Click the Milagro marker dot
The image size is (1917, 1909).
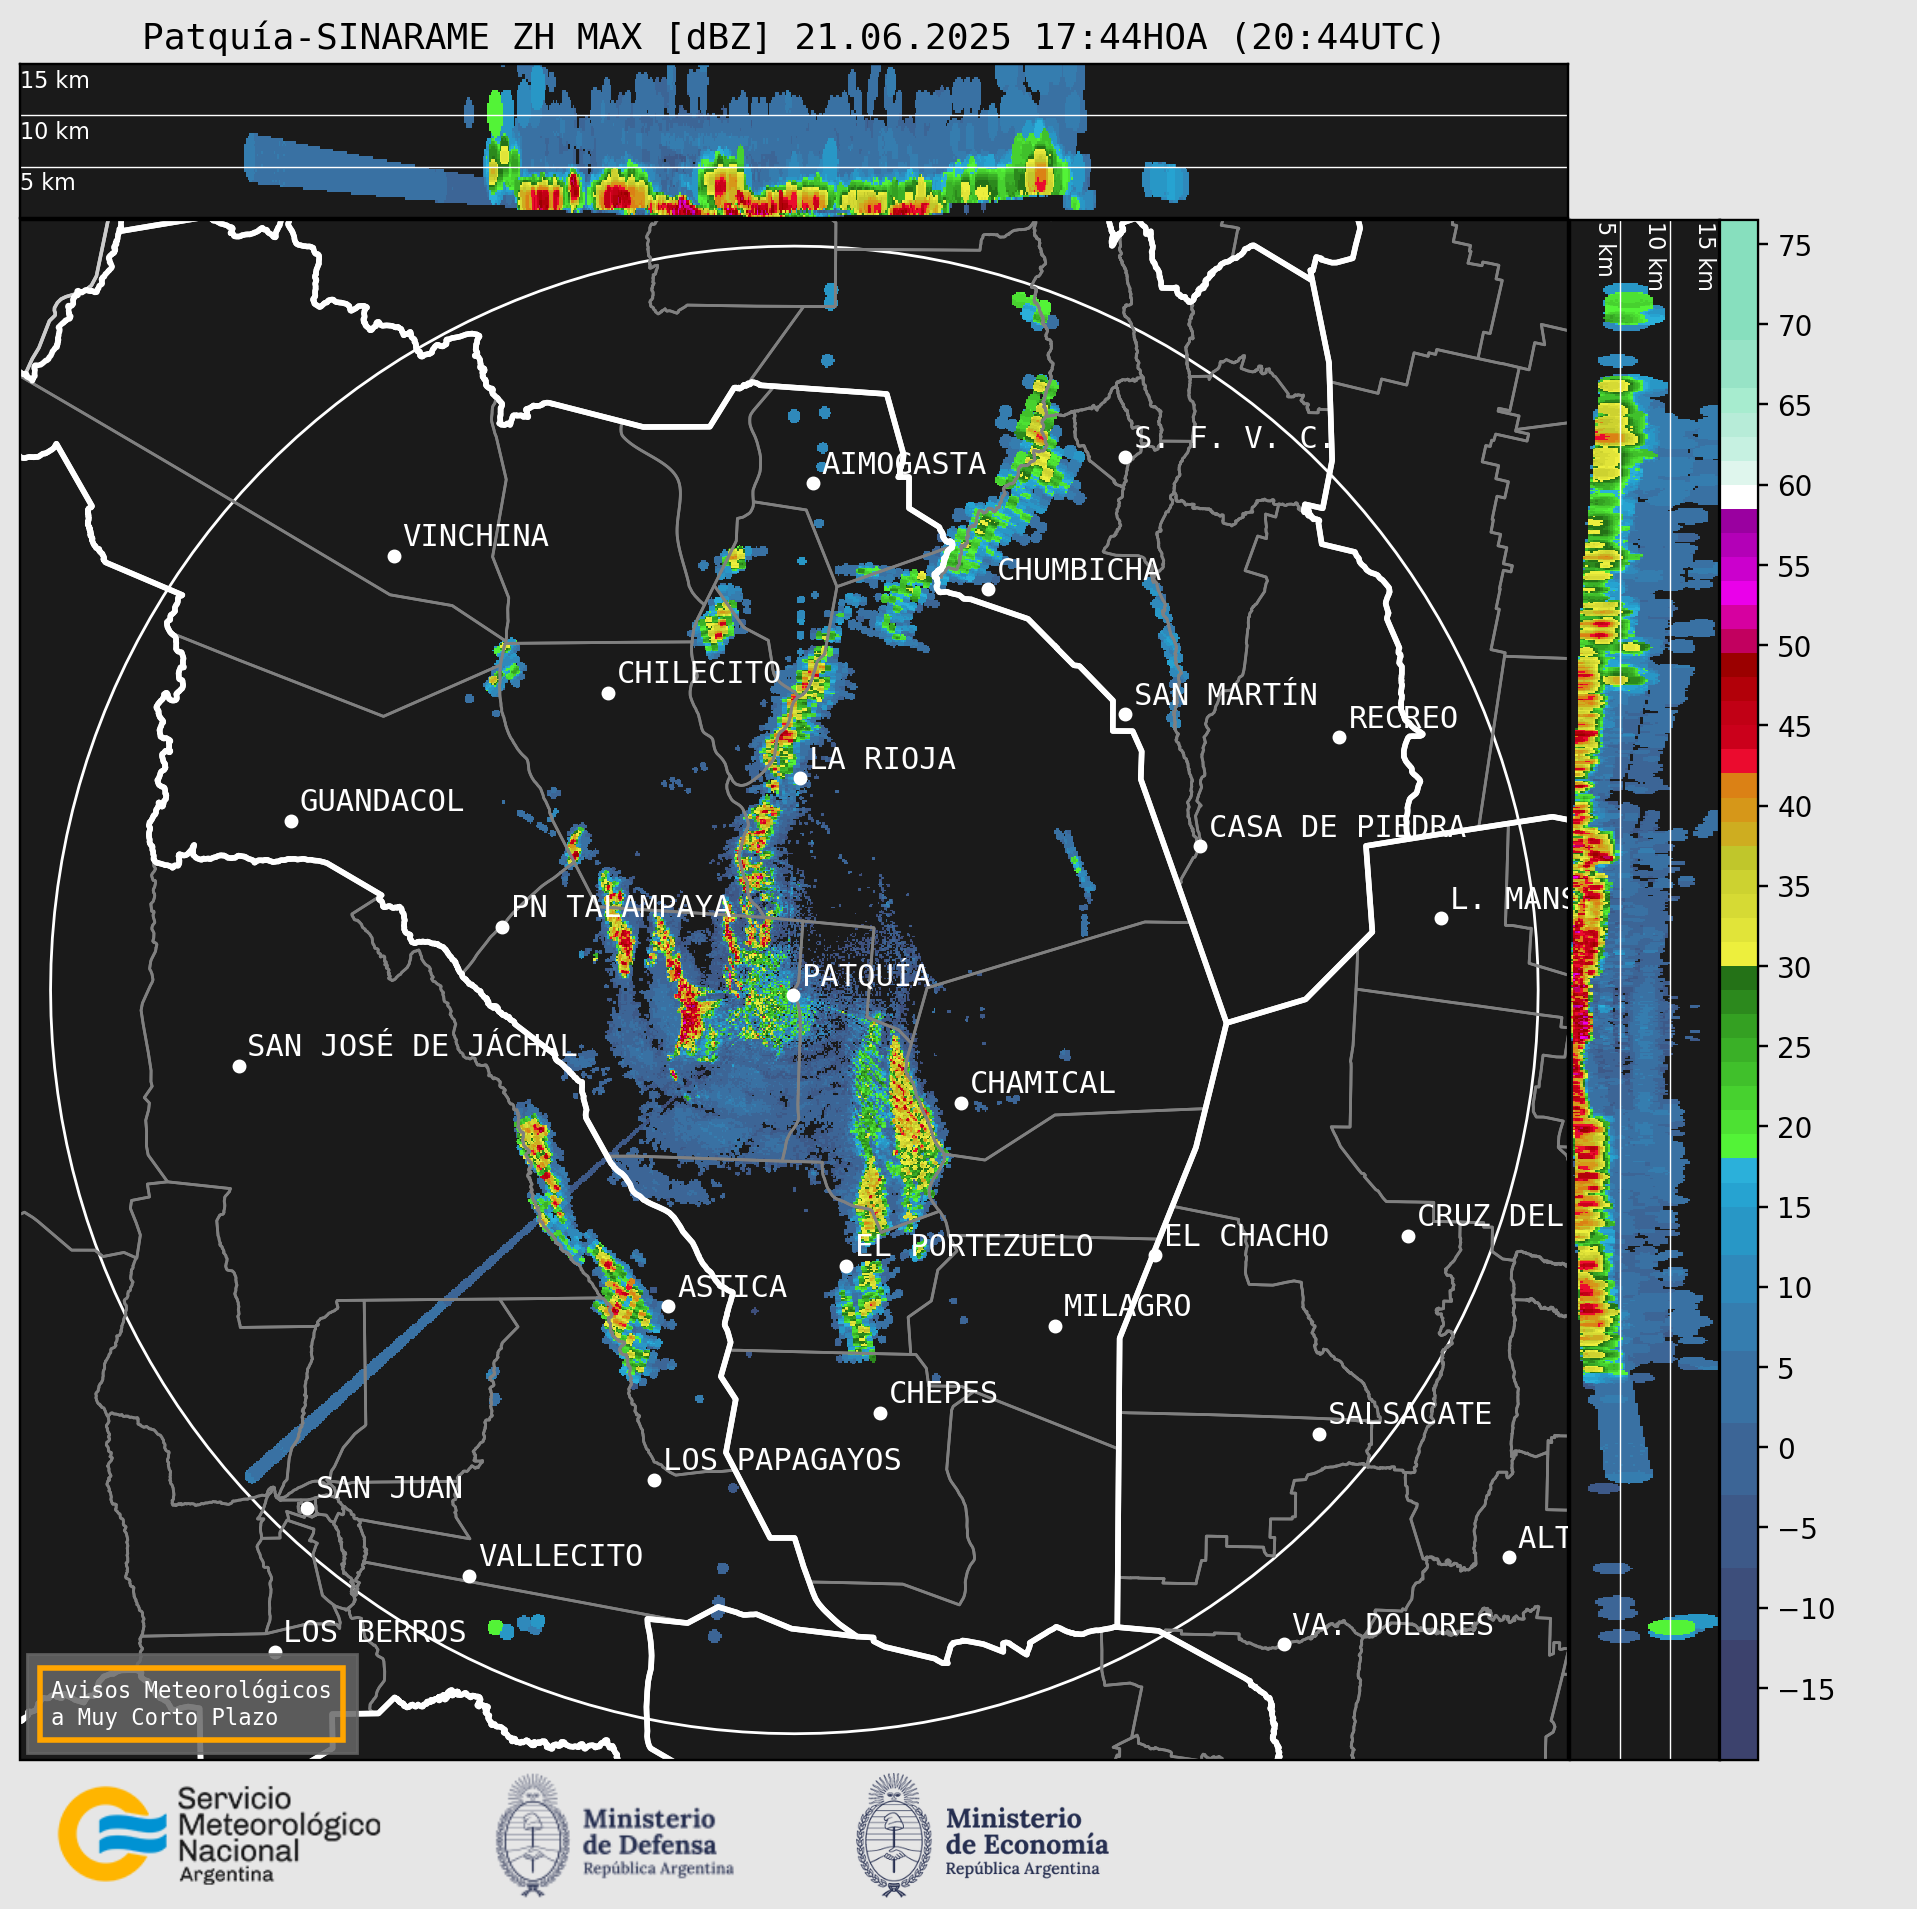[1055, 1326]
